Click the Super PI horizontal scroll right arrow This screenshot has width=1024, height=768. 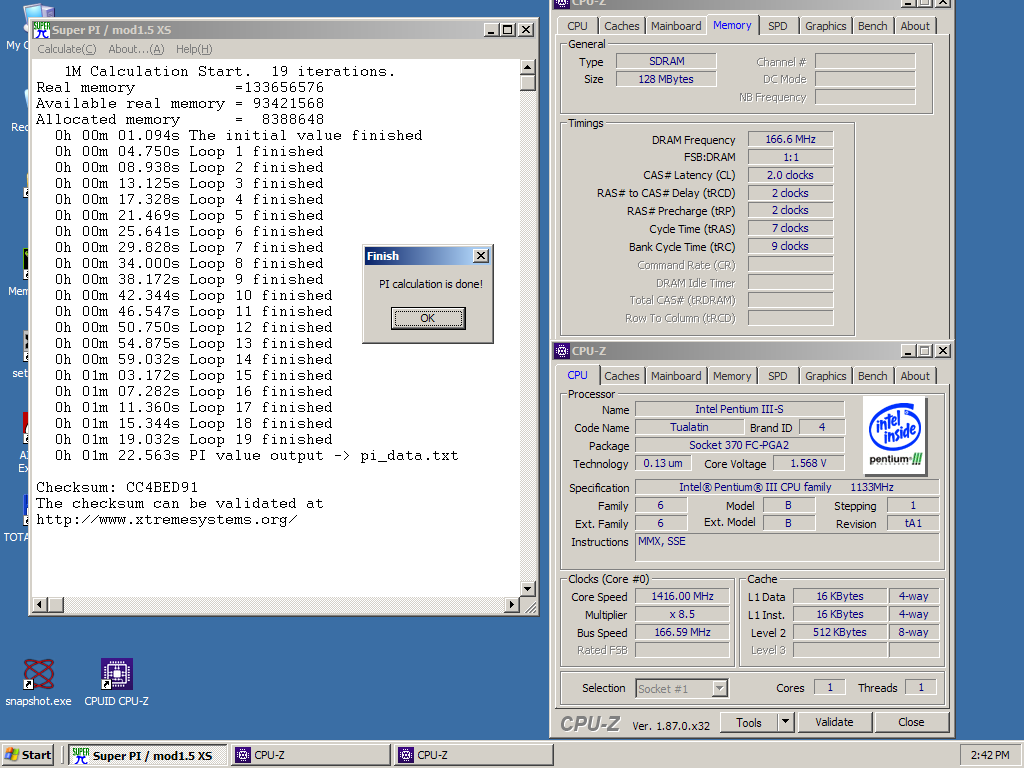coord(512,605)
